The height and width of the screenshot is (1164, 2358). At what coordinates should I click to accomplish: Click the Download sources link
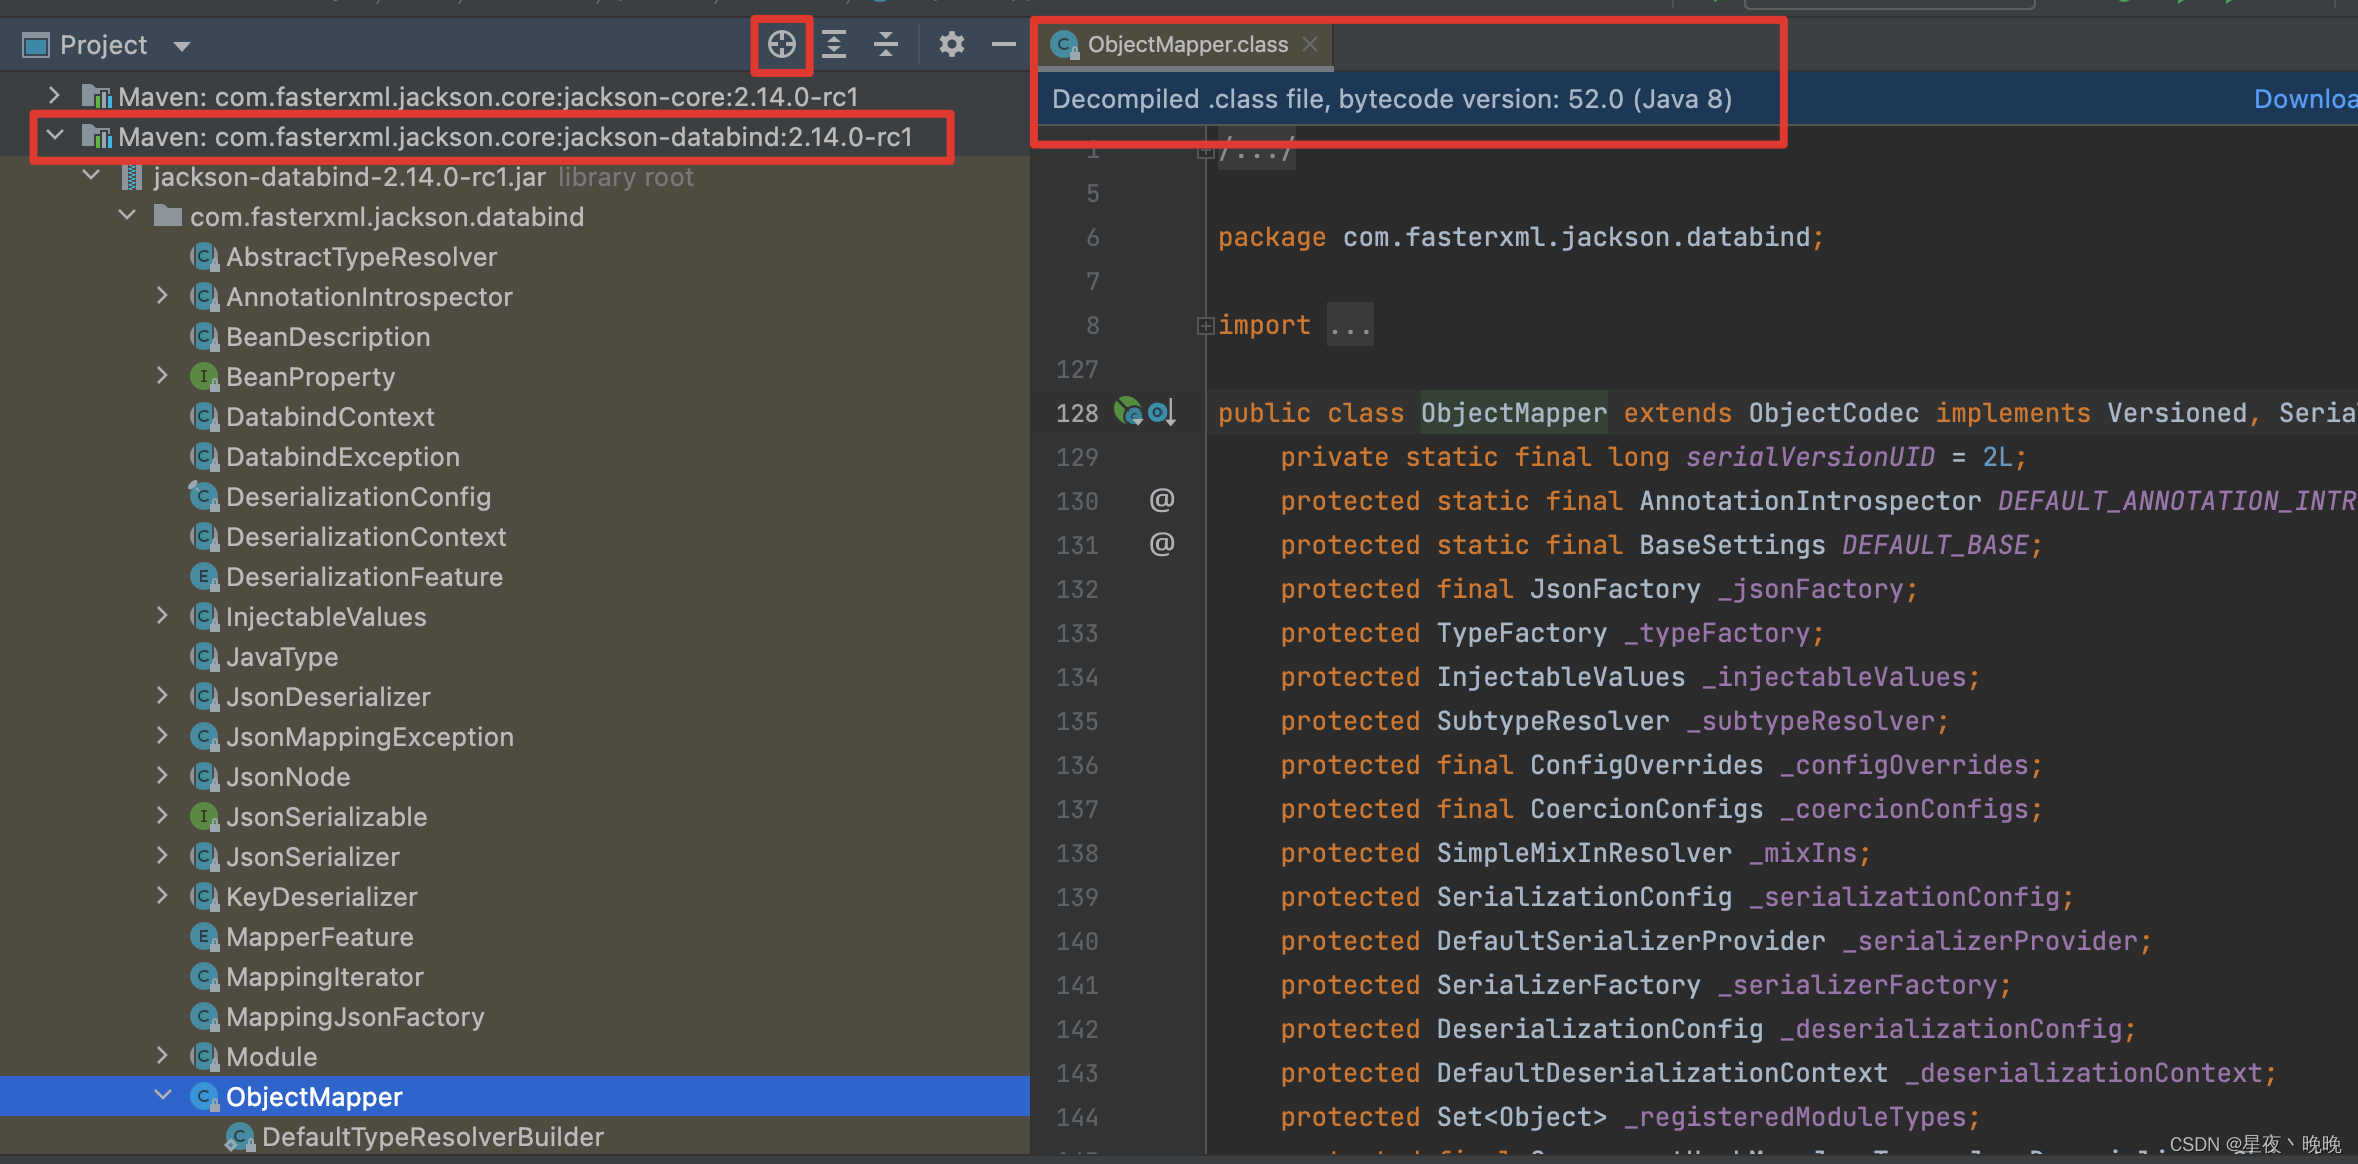point(2305,99)
